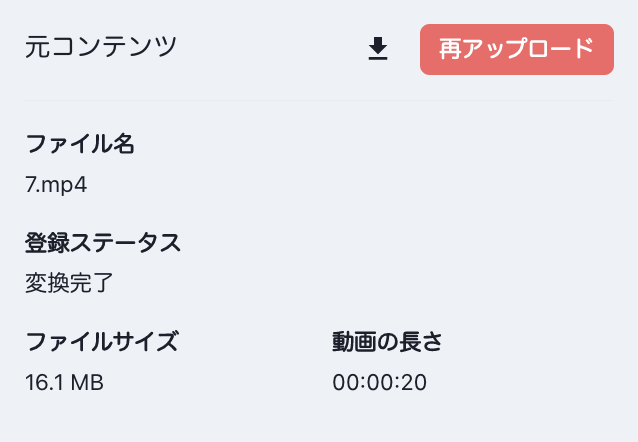Screen dimensions: 638x442
Task: Click the 元コンテンツ section heading
Action: coord(101,47)
